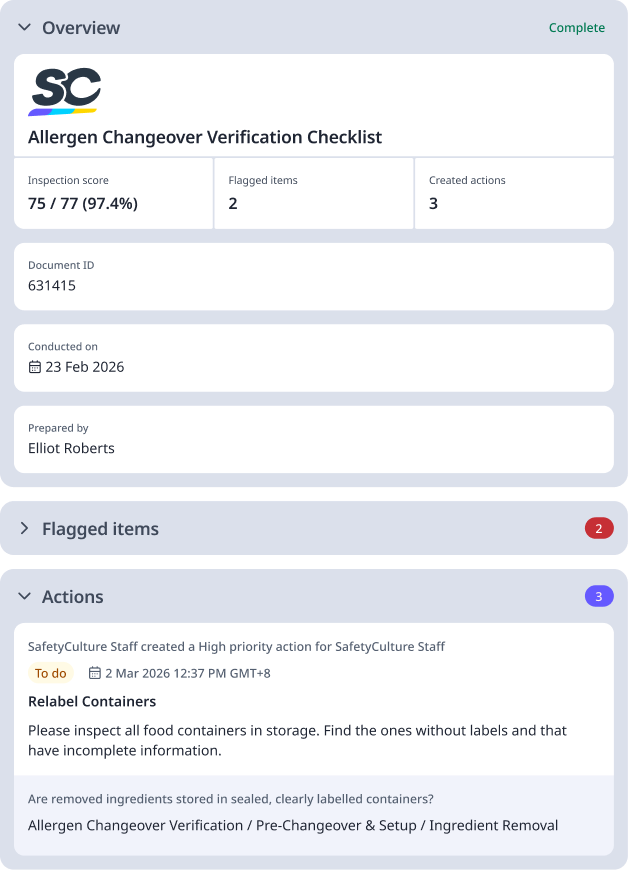Click the Complete status label

coord(577,28)
